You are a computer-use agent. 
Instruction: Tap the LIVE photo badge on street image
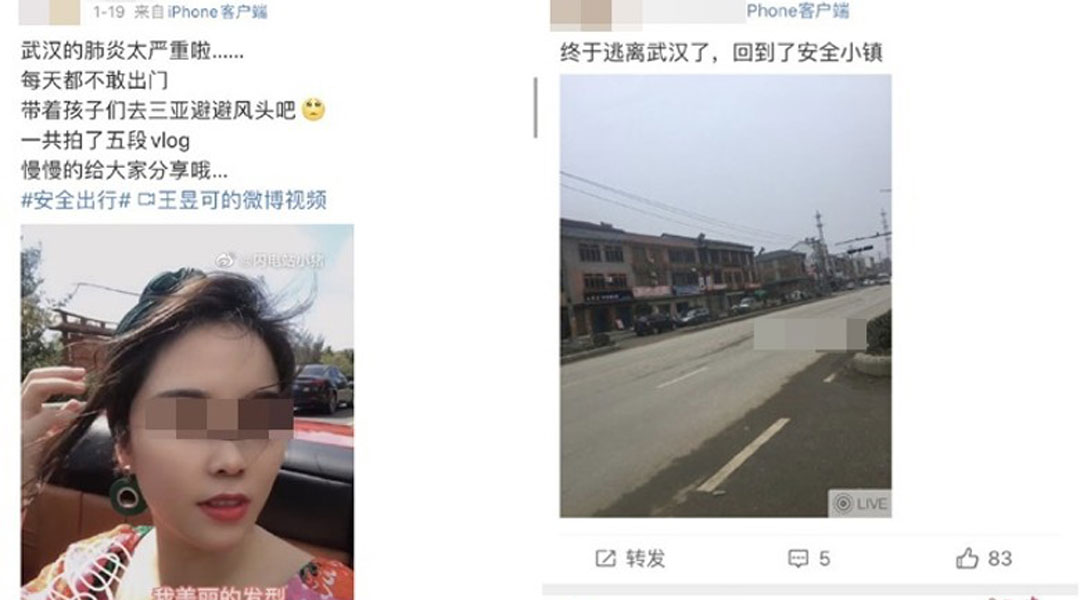pos(860,504)
